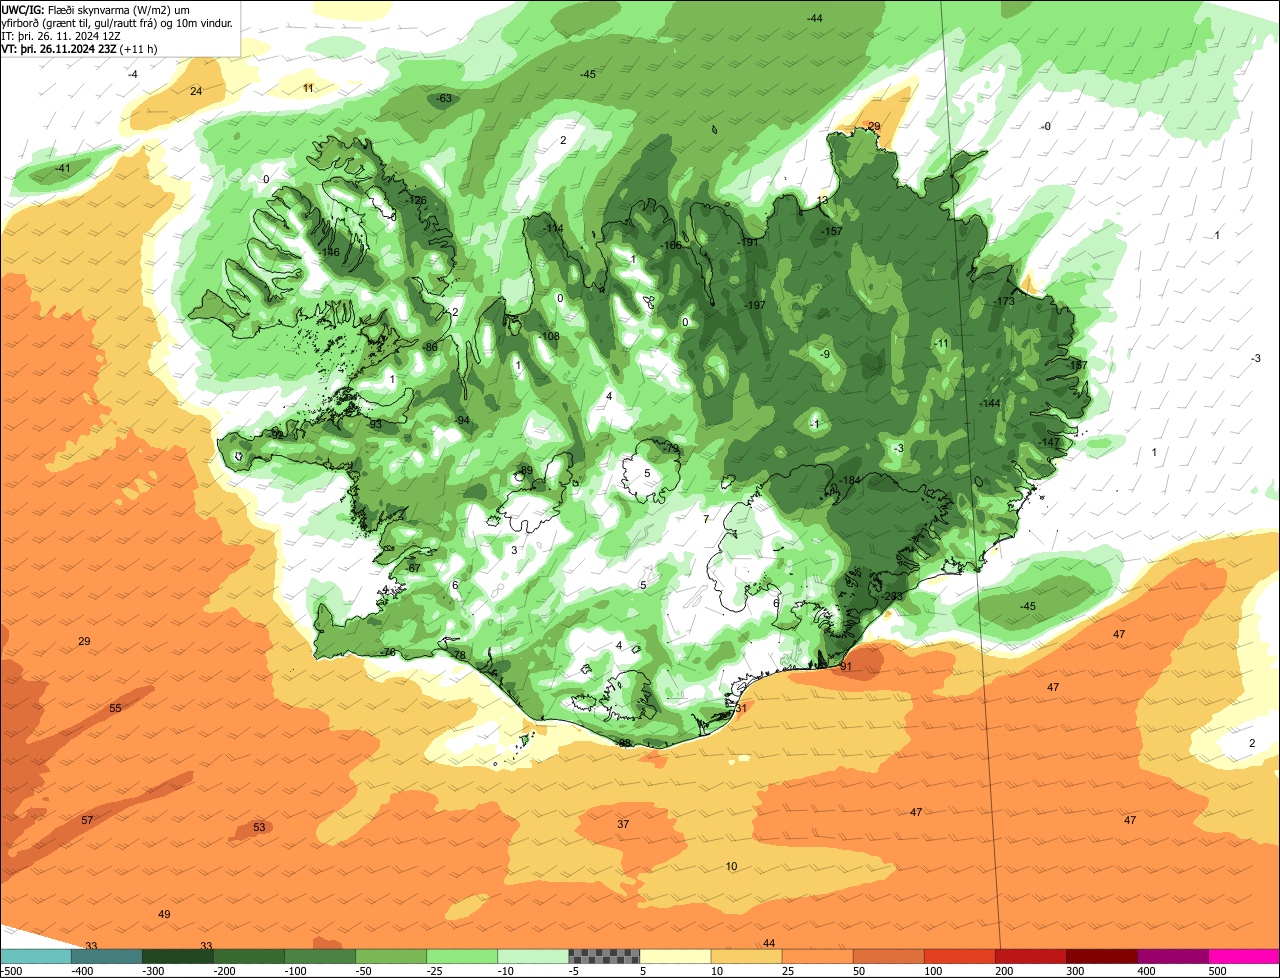Viewport: 1280px width, 978px height.
Task: Click the '57' value in the southwest sea
Action: coord(87,820)
